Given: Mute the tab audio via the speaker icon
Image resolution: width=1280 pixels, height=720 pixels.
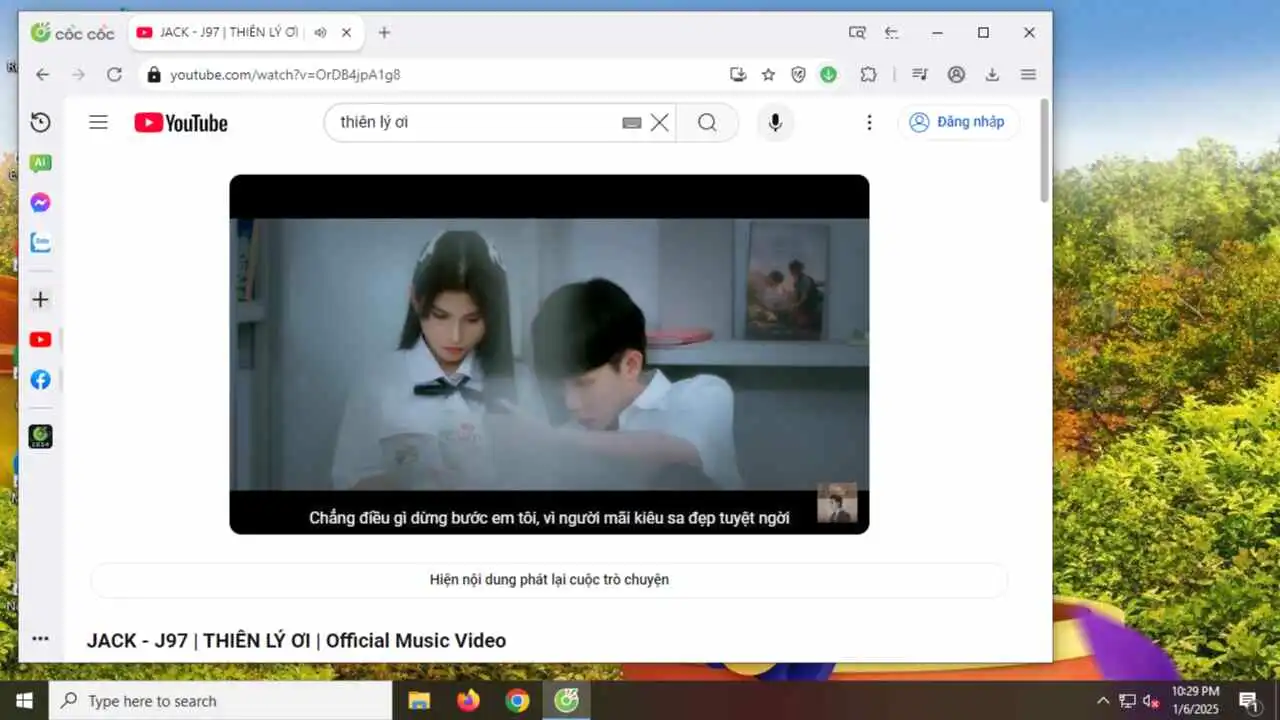Looking at the screenshot, I should pyautogui.click(x=320, y=32).
